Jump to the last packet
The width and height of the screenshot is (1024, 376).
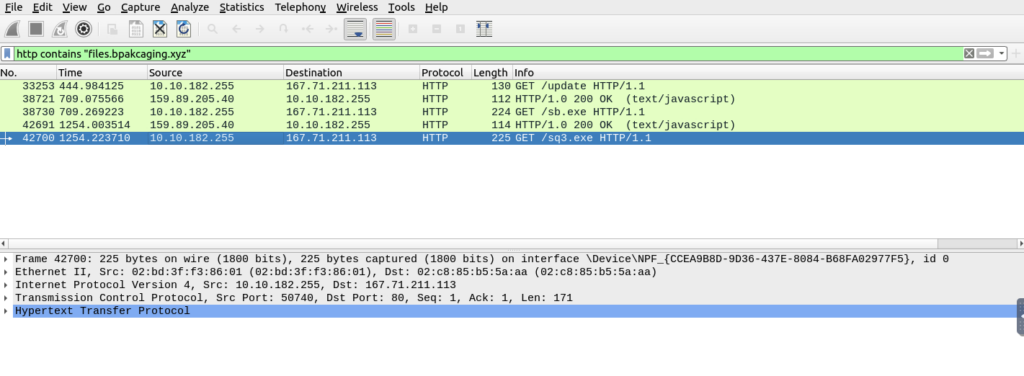click(330, 29)
